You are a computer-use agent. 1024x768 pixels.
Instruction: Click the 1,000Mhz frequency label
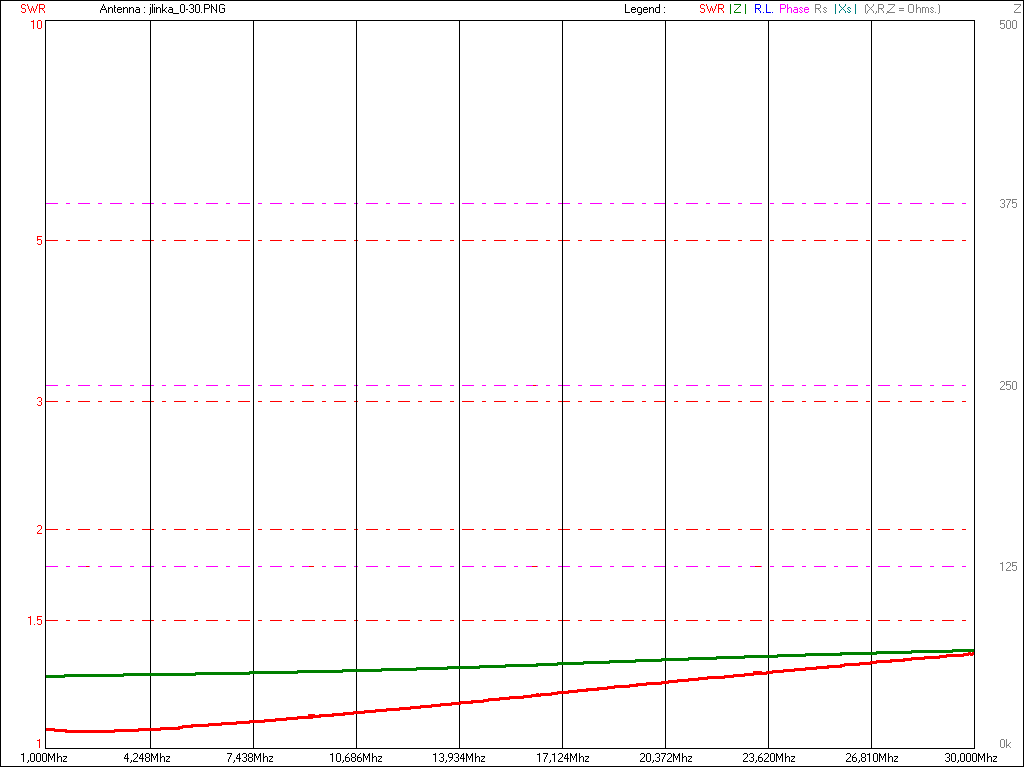(x=43, y=758)
